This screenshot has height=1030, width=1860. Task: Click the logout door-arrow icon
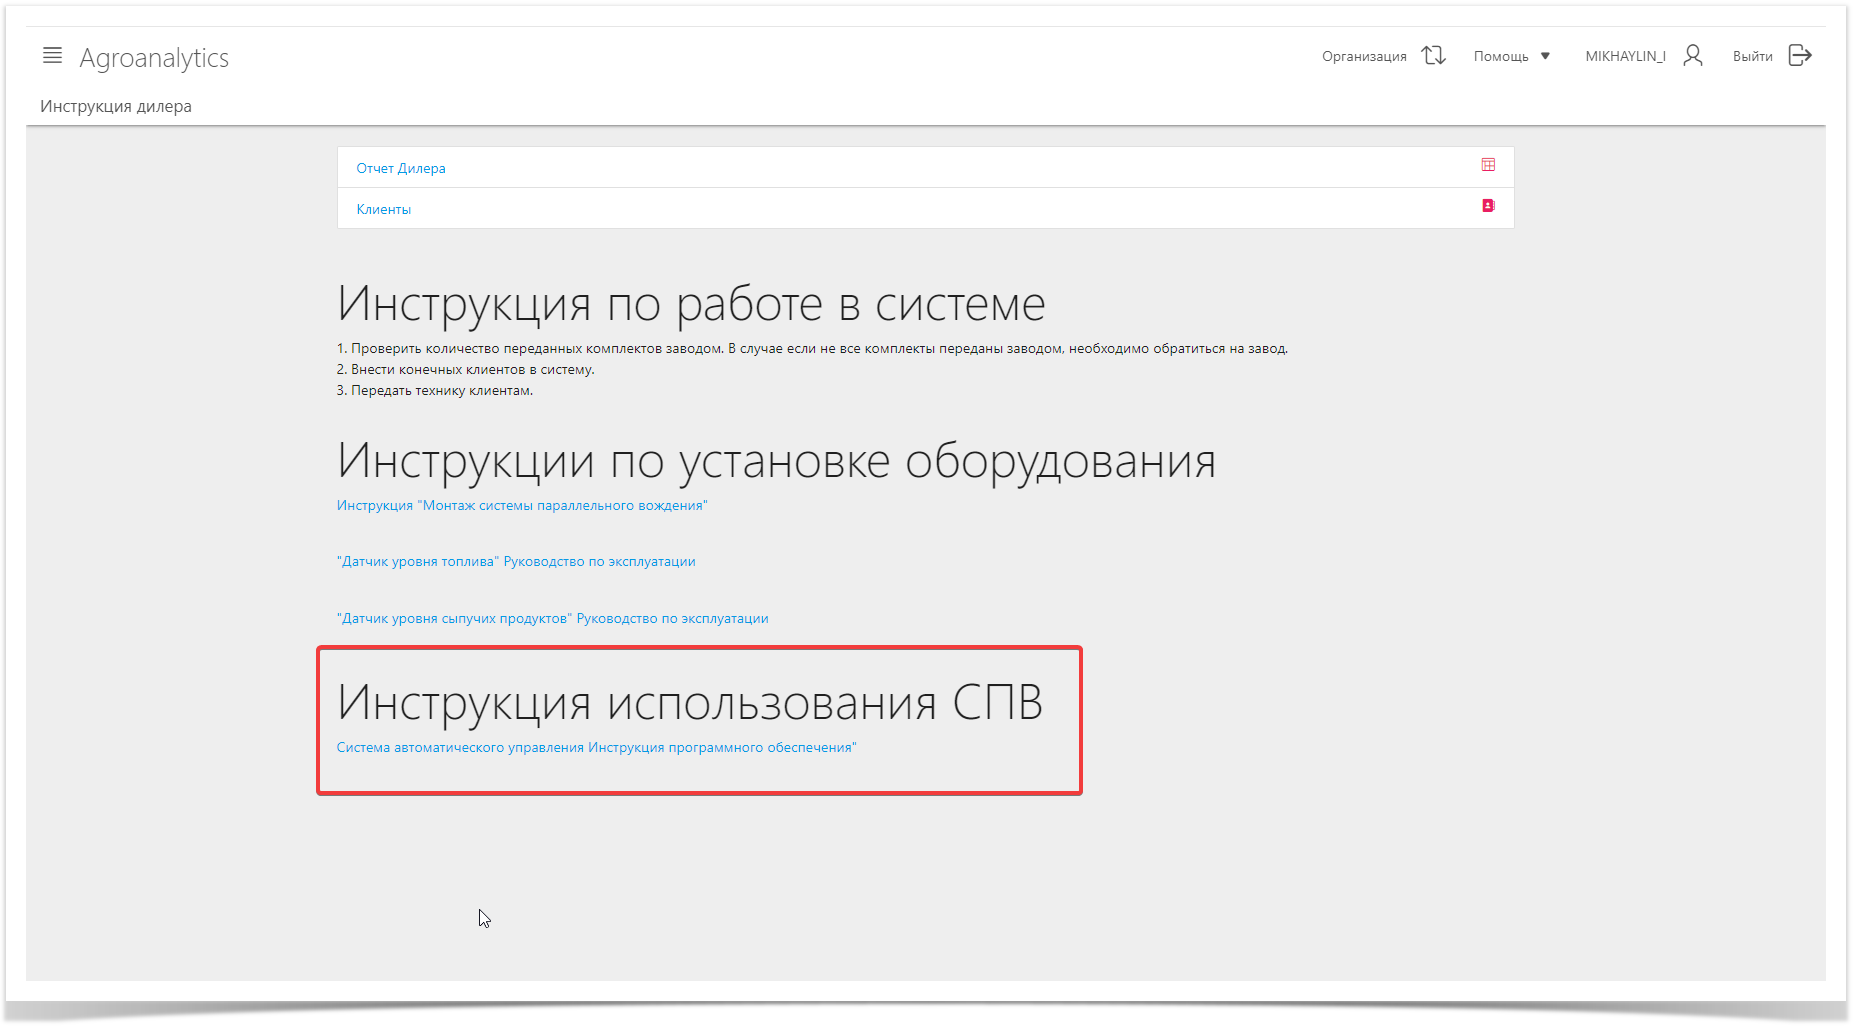pos(1800,56)
